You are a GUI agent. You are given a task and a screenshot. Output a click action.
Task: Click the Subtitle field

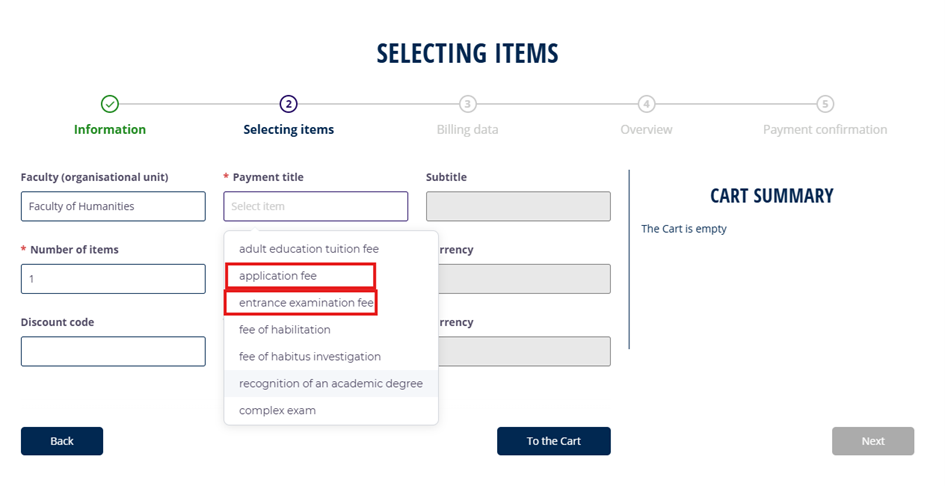coord(518,206)
